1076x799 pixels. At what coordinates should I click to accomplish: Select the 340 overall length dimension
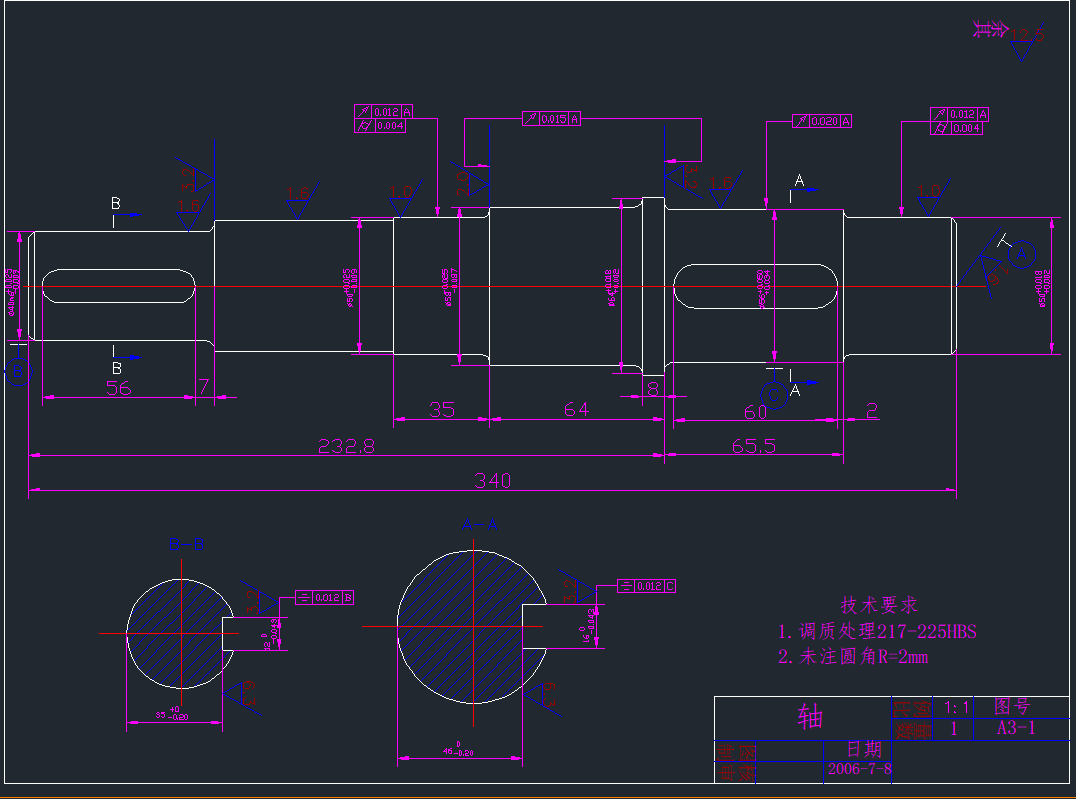coord(490,479)
